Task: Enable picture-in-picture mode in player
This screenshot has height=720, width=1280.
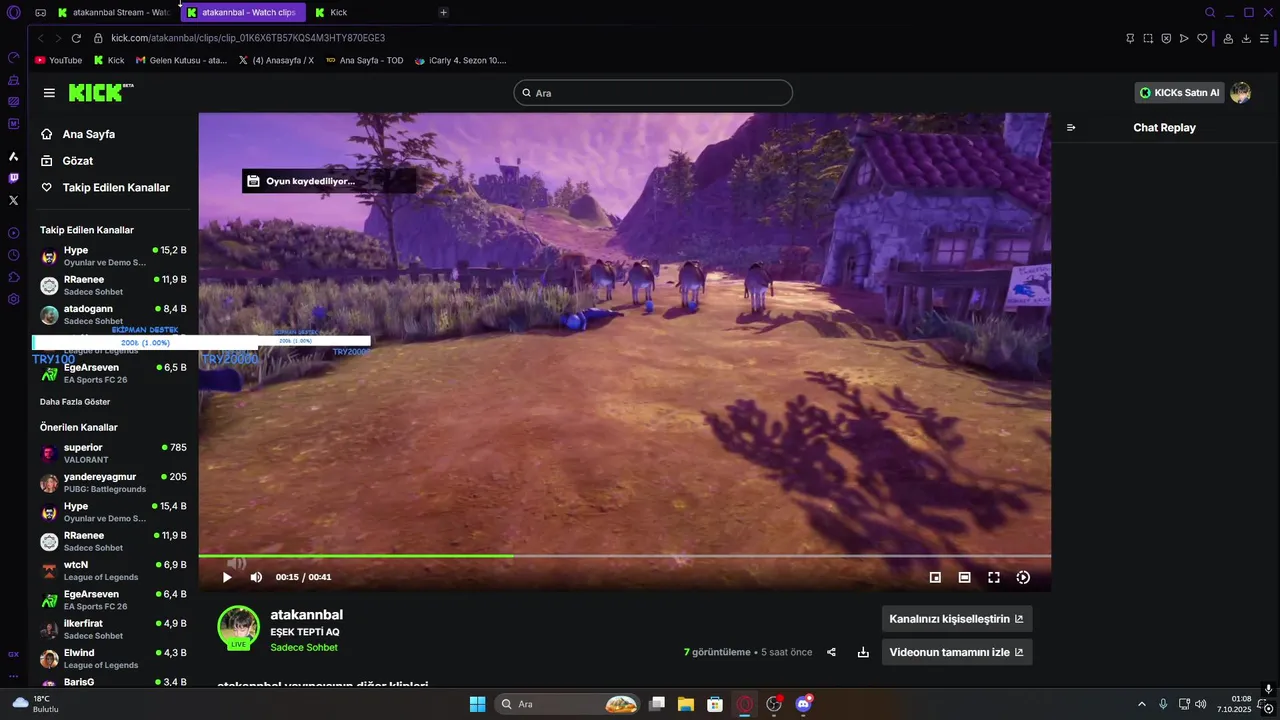Action: tap(935, 577)
